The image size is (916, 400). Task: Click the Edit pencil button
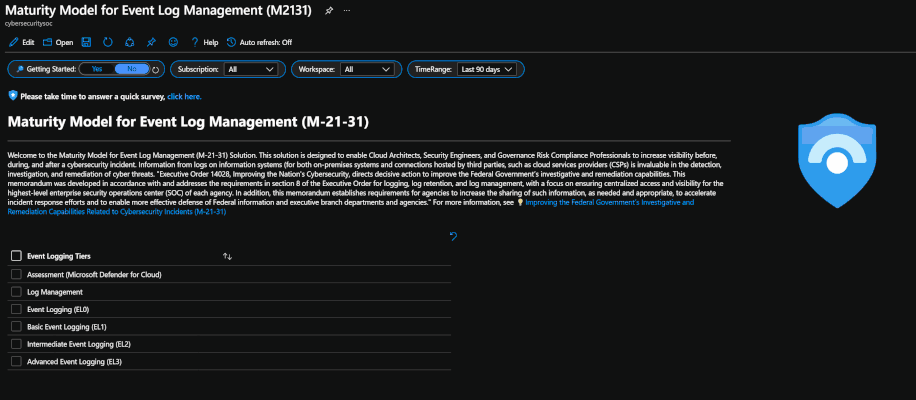pyautogui.click(x=22, y=43)
